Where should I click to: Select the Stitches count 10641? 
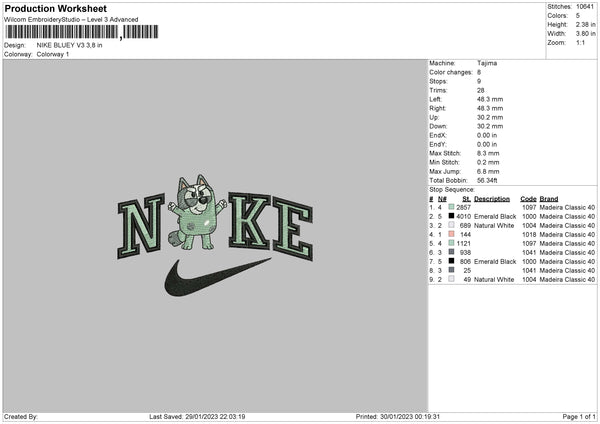pos(585,7)
